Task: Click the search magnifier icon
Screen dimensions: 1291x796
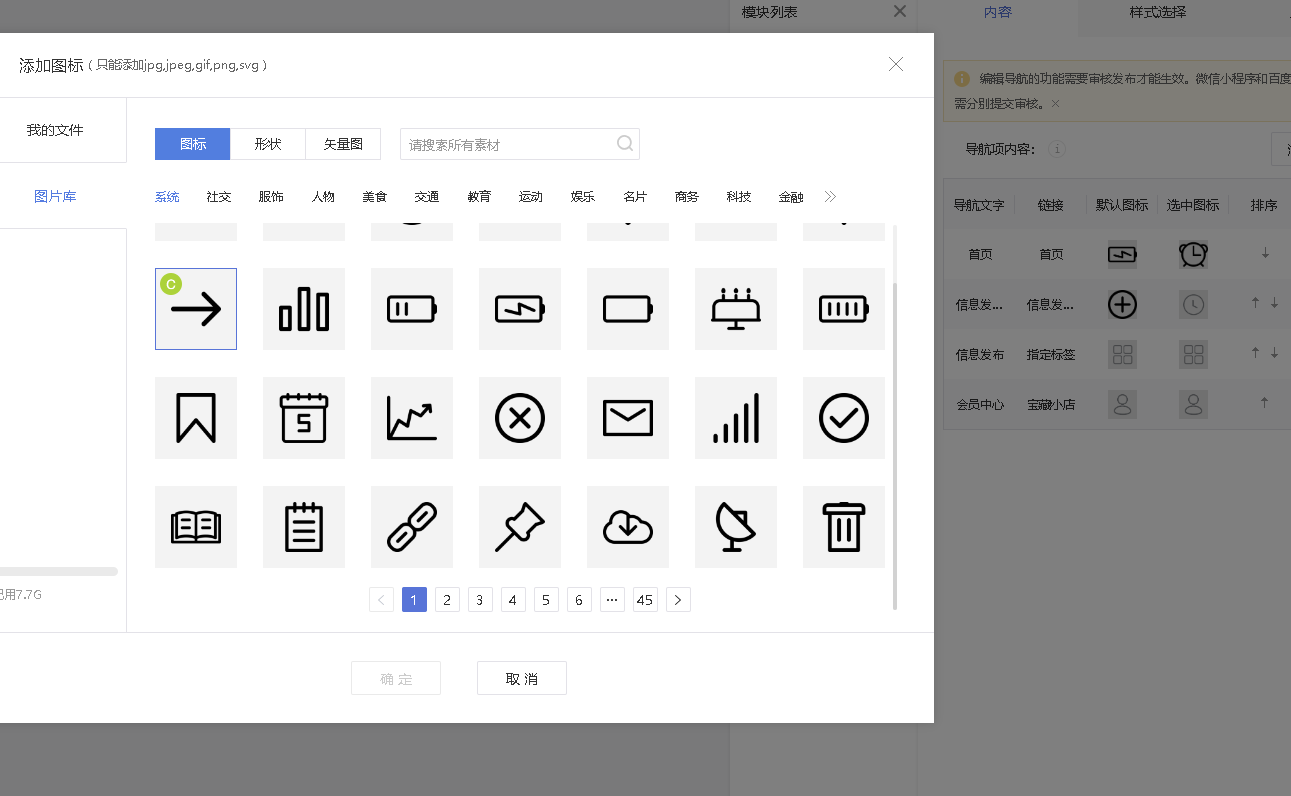Action: (x=625, y=143)
